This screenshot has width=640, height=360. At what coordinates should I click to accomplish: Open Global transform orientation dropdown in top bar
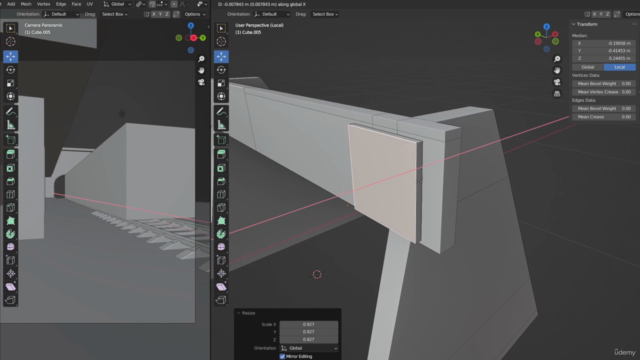pos(117,4)
